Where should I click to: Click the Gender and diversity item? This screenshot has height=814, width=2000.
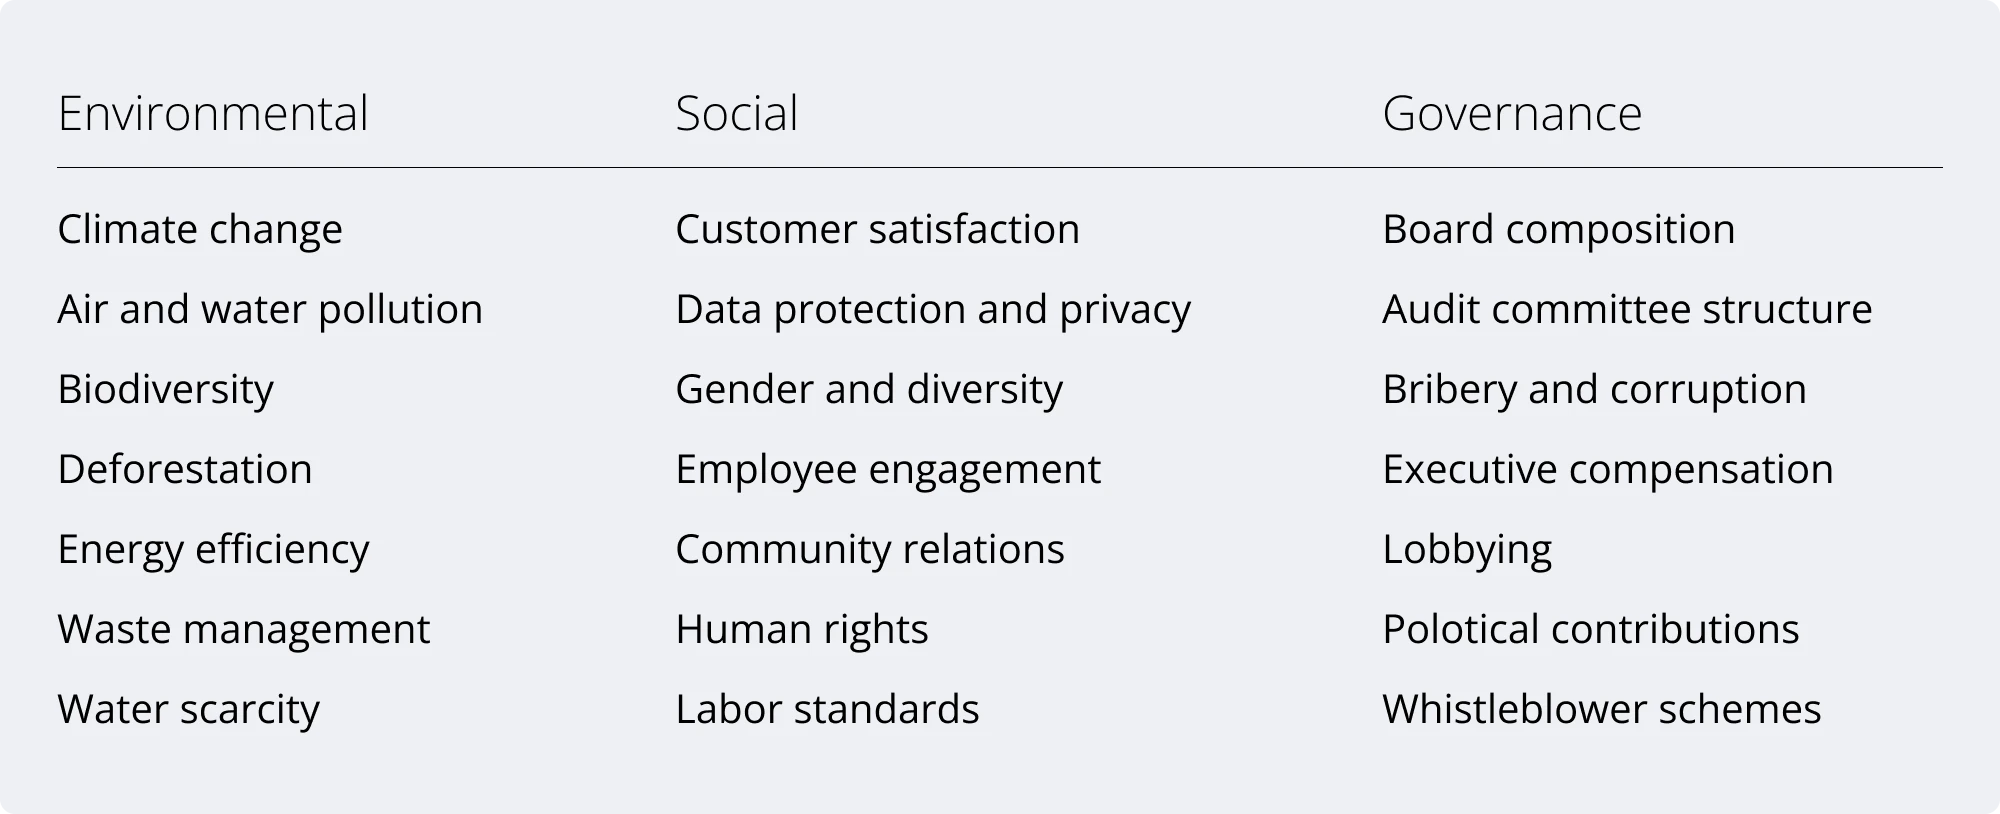click(x=868, y=389)
